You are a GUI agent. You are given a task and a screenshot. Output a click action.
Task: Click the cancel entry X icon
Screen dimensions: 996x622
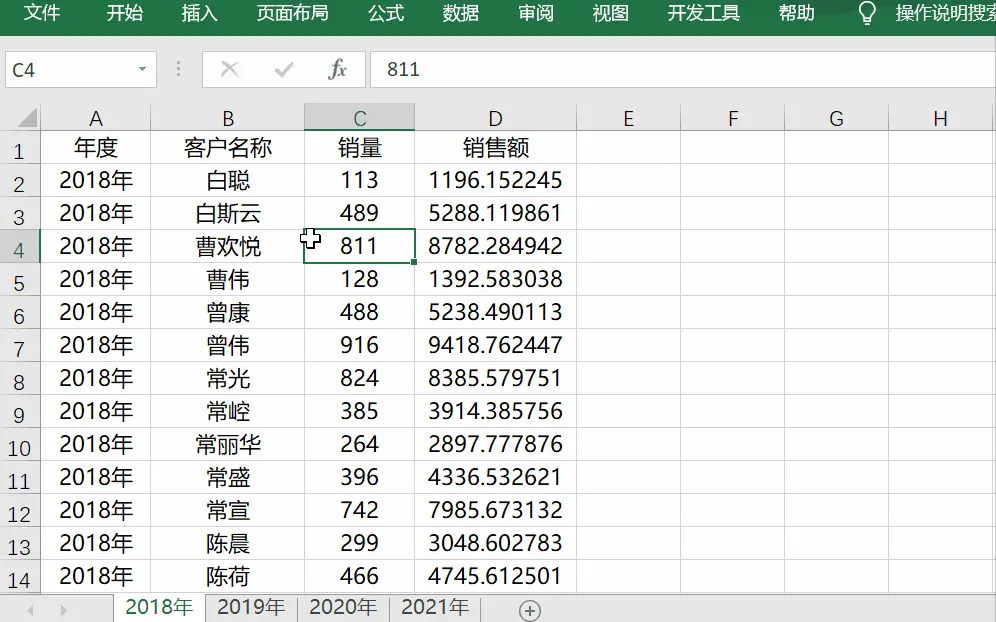[229, 69]
